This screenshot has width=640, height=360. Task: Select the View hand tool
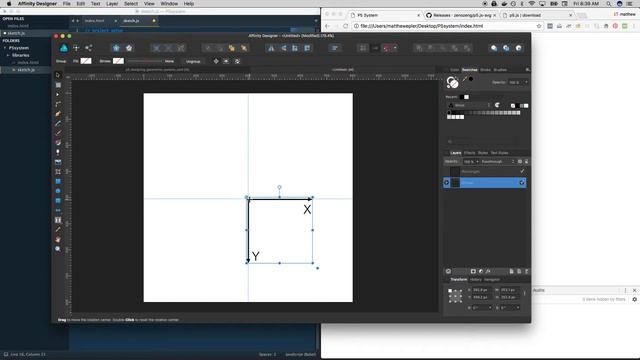pyautogui.click(x=58, y=239)
